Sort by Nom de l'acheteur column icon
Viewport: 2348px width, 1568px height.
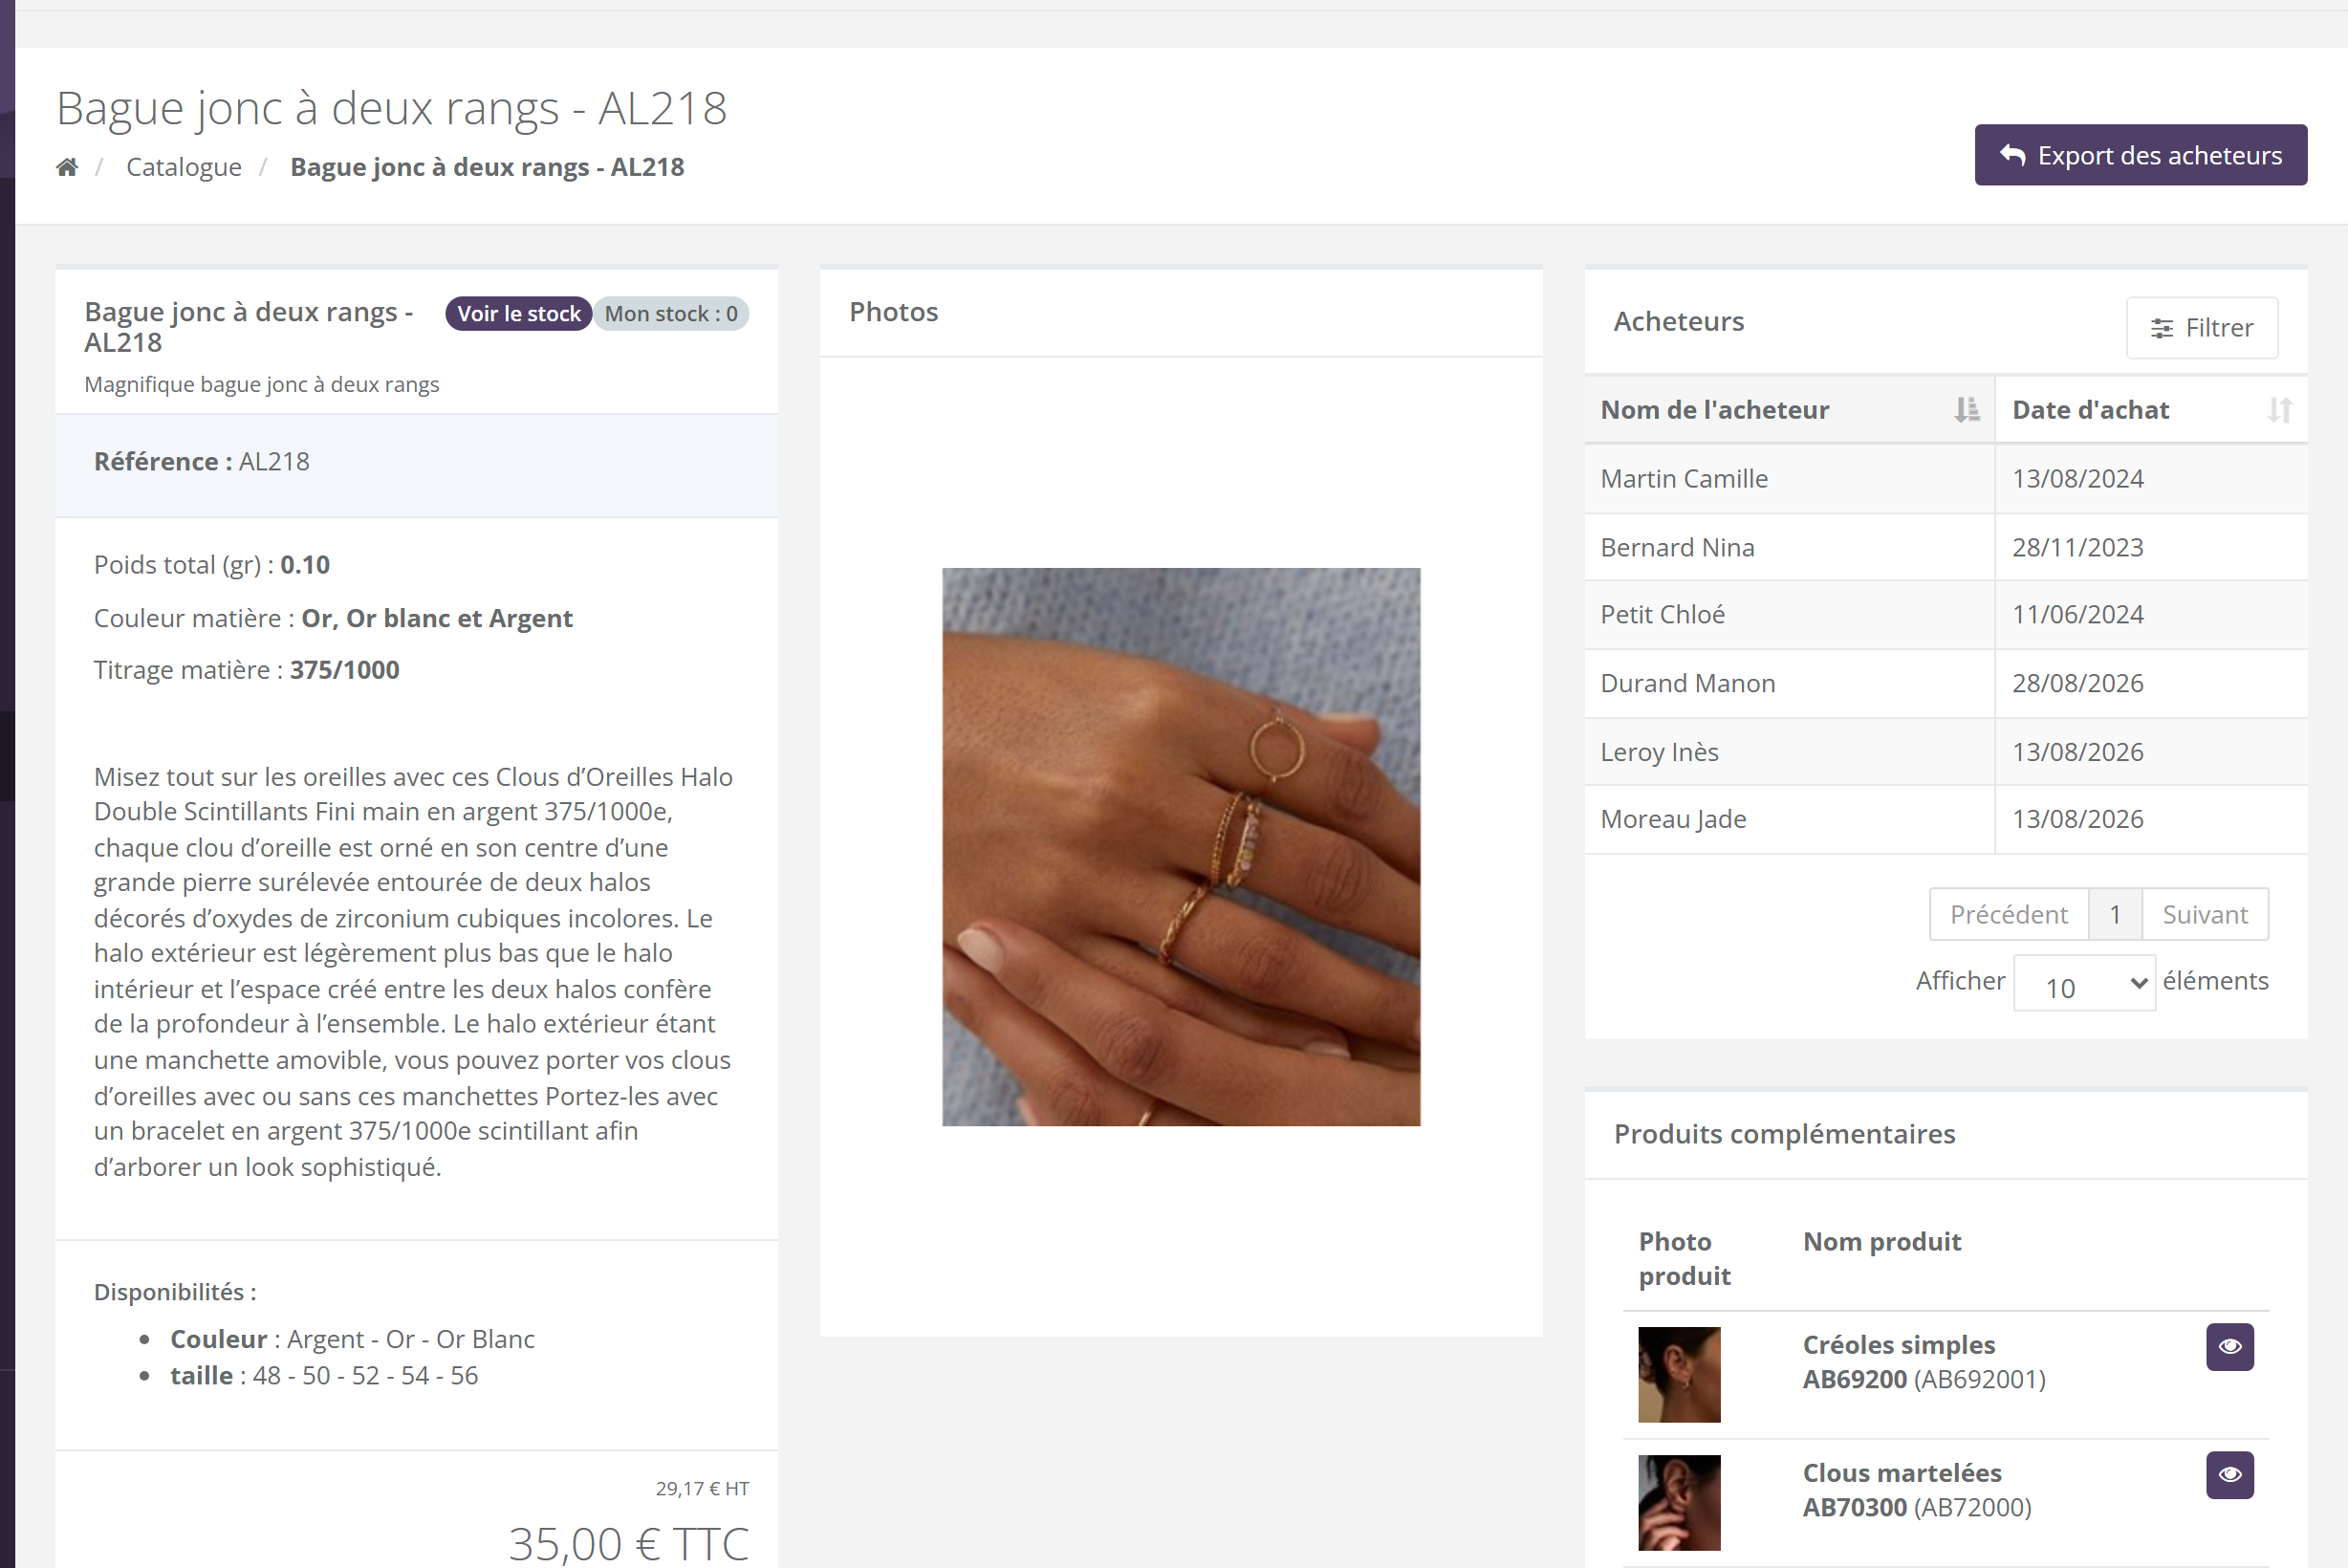pyautogui.click(x=1966, y=410)
